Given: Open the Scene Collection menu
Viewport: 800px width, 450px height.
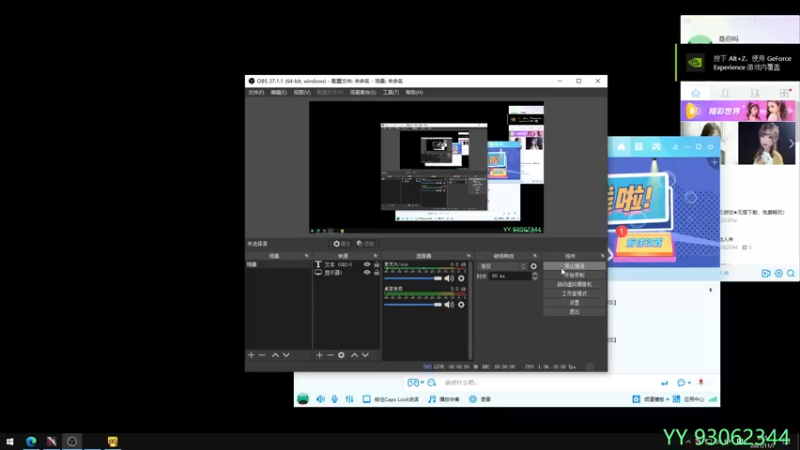Looking at the screenshot, I should [x=363, y=92].
